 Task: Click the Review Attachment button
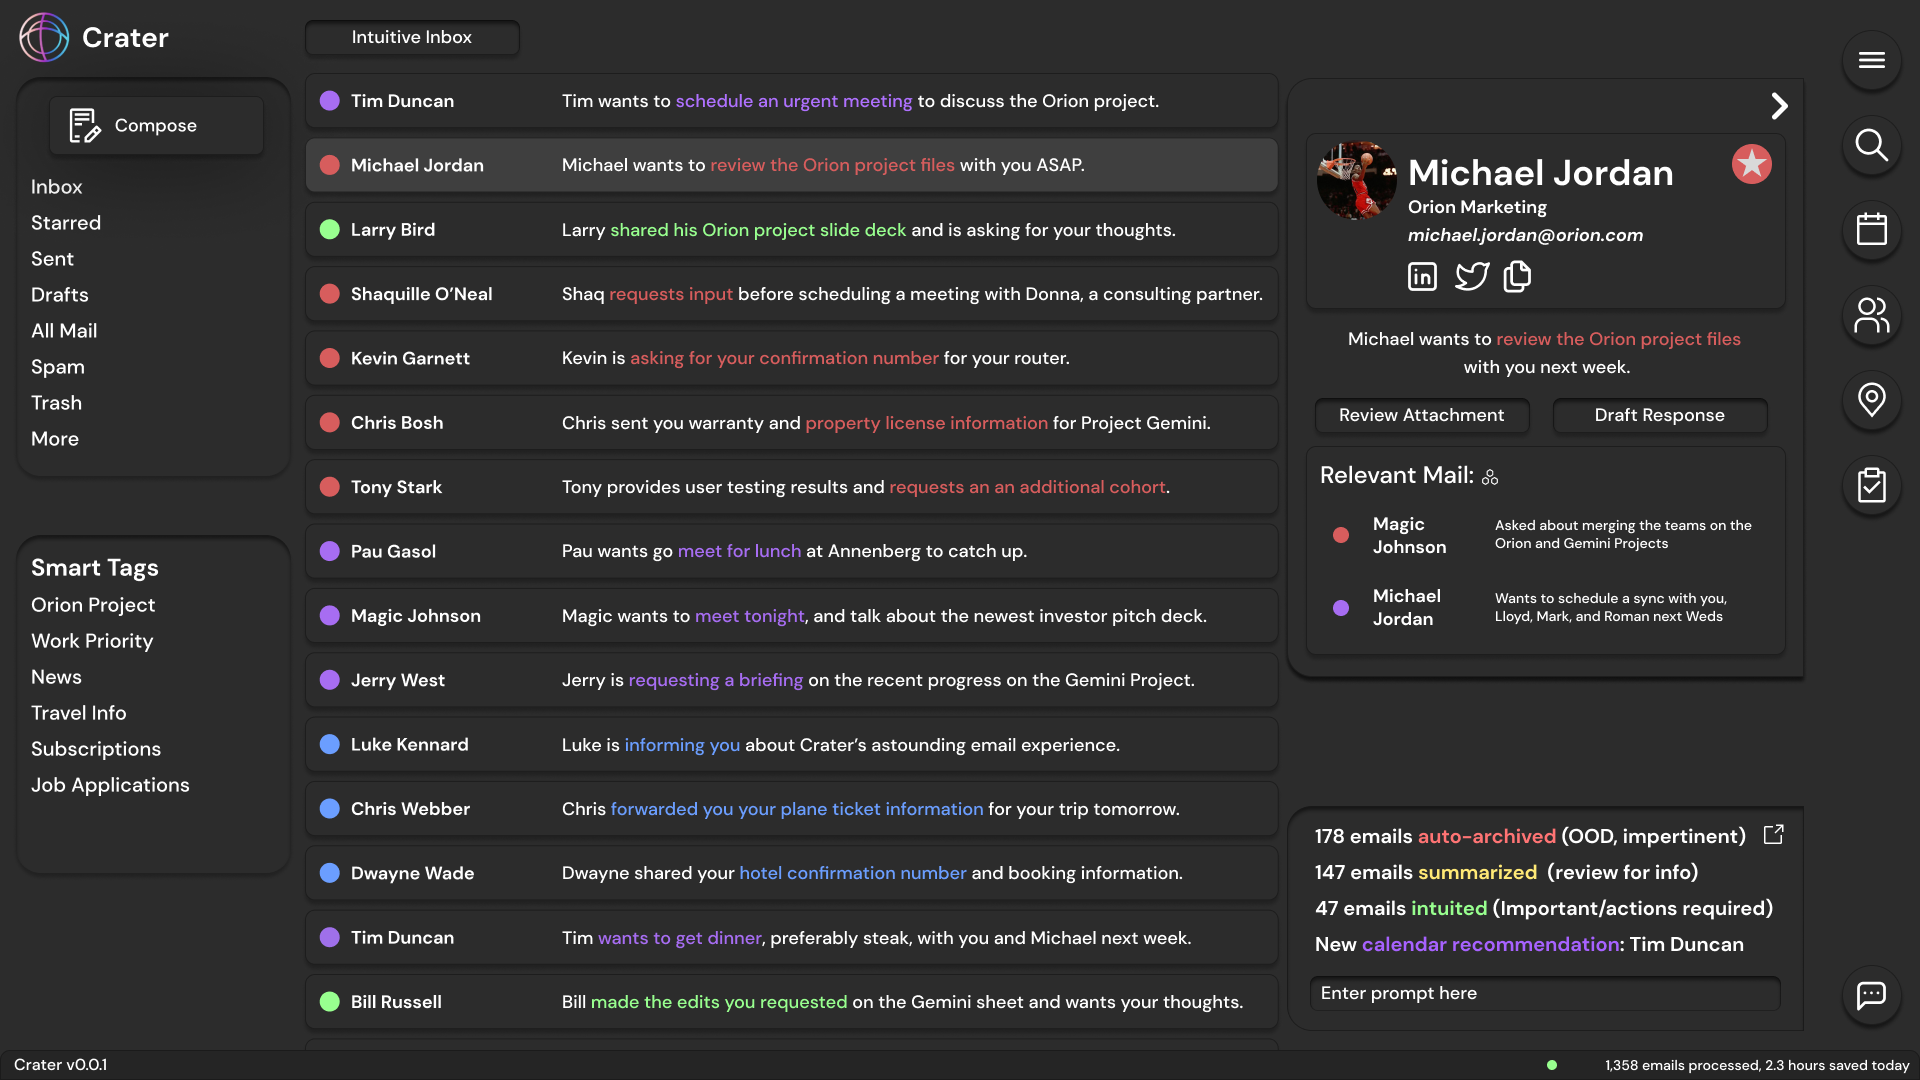(x=1421, y=415)
